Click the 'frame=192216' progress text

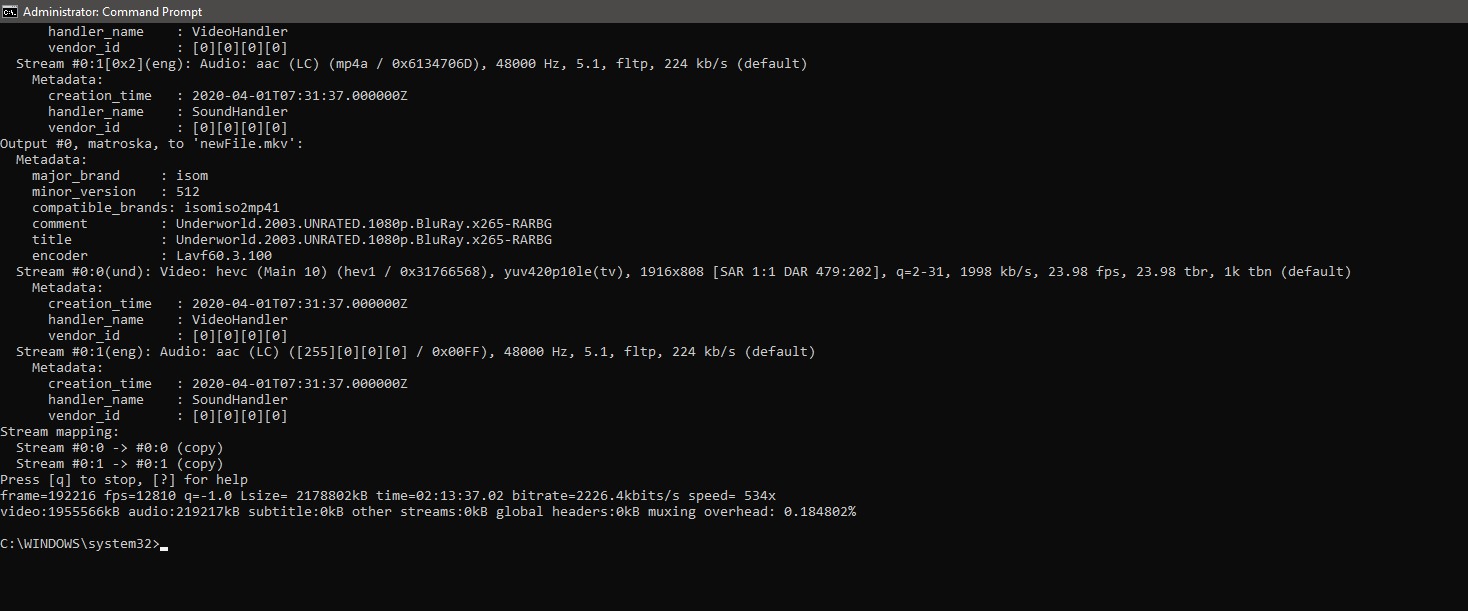pos(48,496)
